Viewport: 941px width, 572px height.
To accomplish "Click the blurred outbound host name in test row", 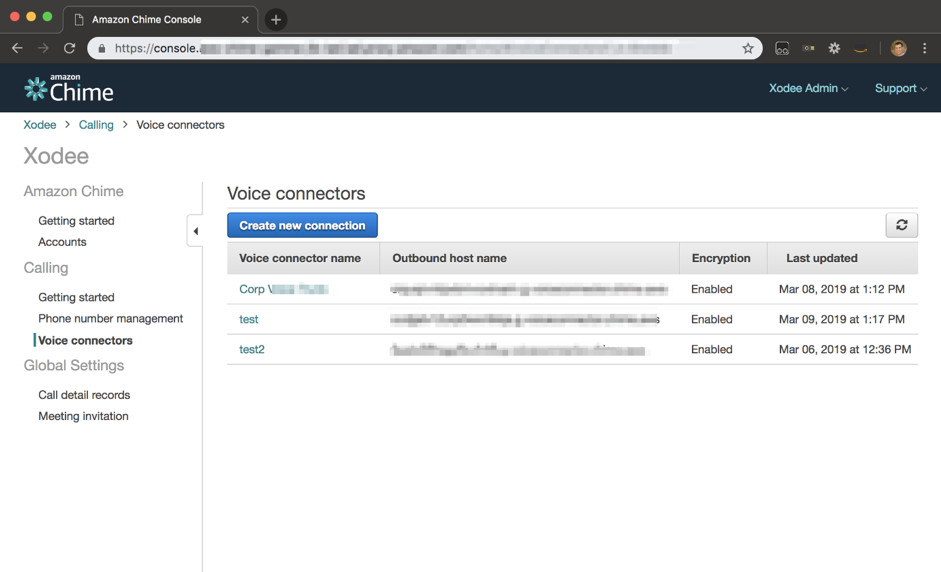I will tap(525, 319).
